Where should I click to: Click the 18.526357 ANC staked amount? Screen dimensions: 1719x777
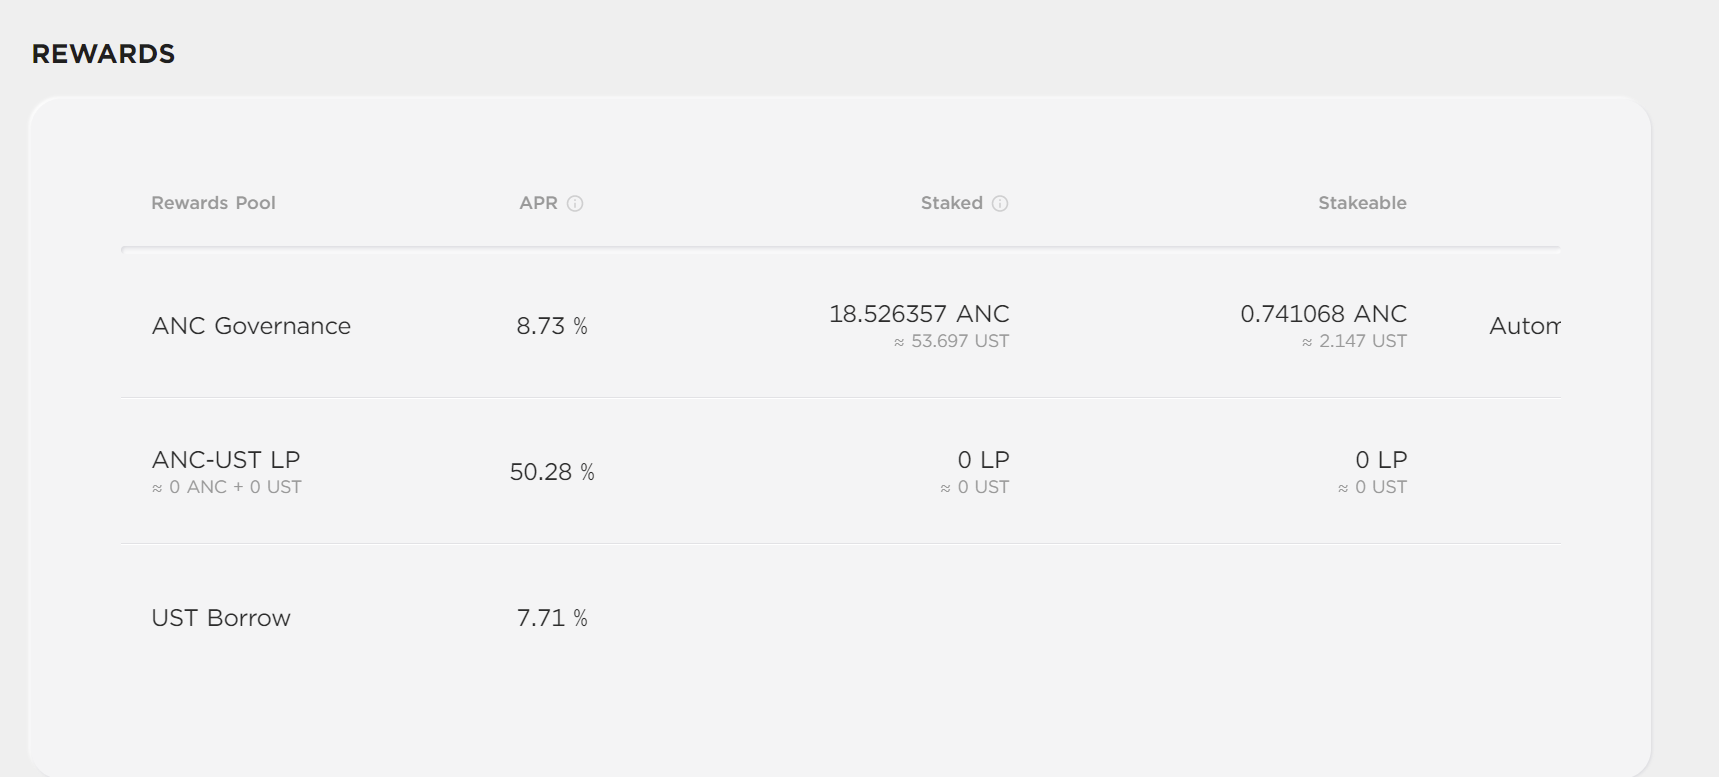919,314
